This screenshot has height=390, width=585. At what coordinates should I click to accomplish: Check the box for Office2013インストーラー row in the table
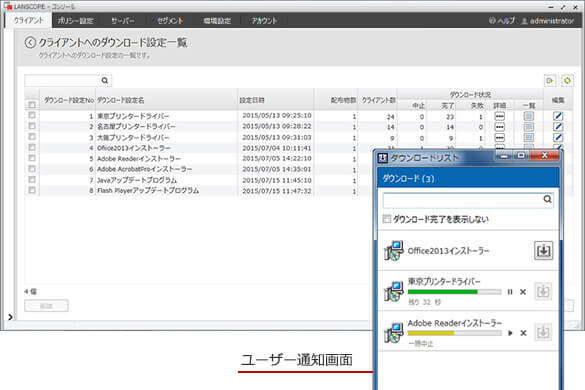click(x=32, y=147)
